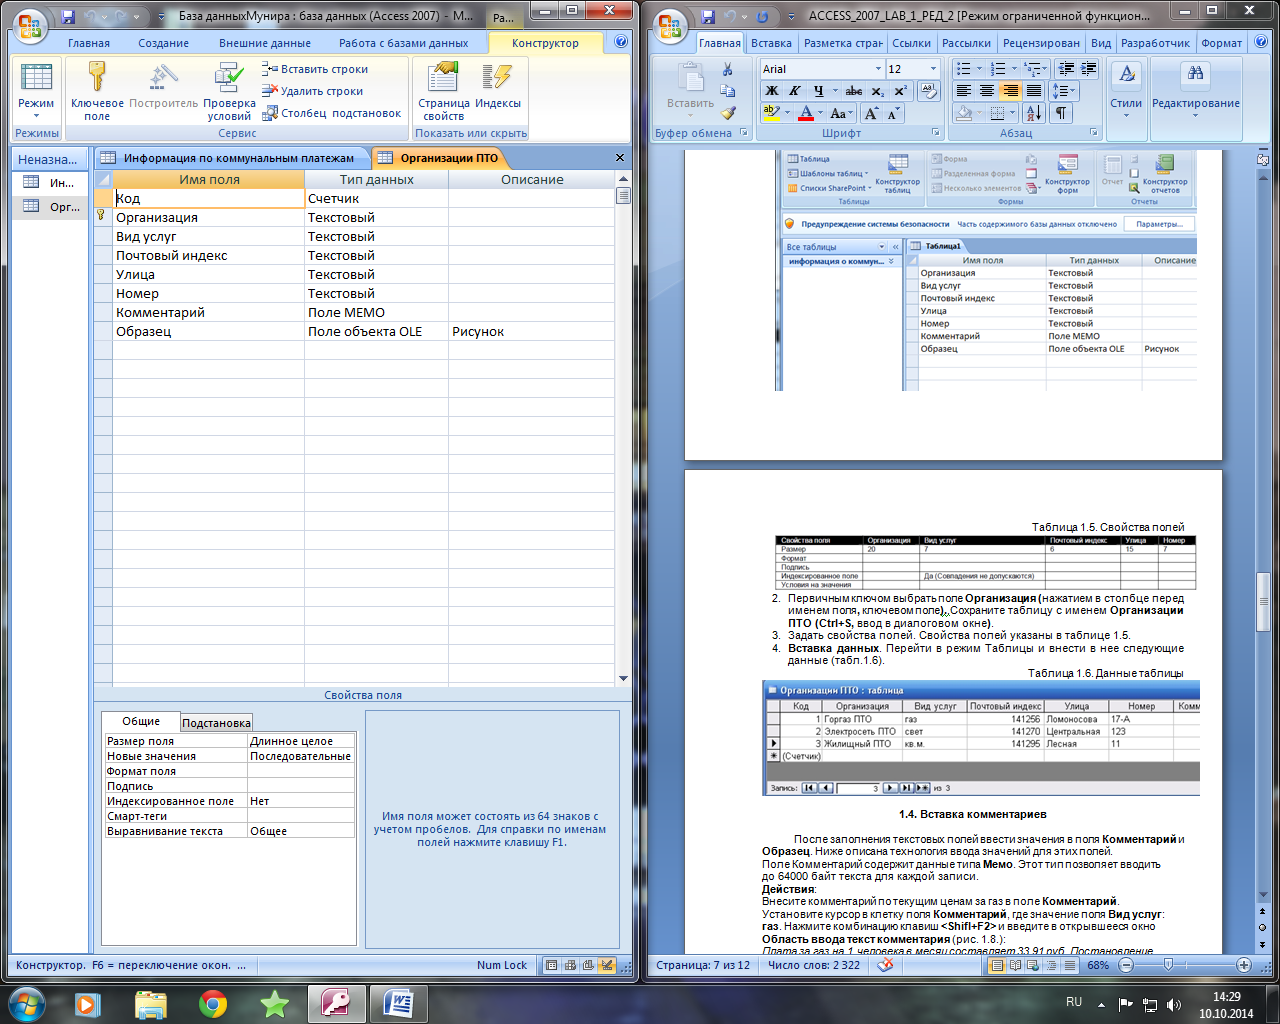Open Страница свойств in Access

coord(443,91)
